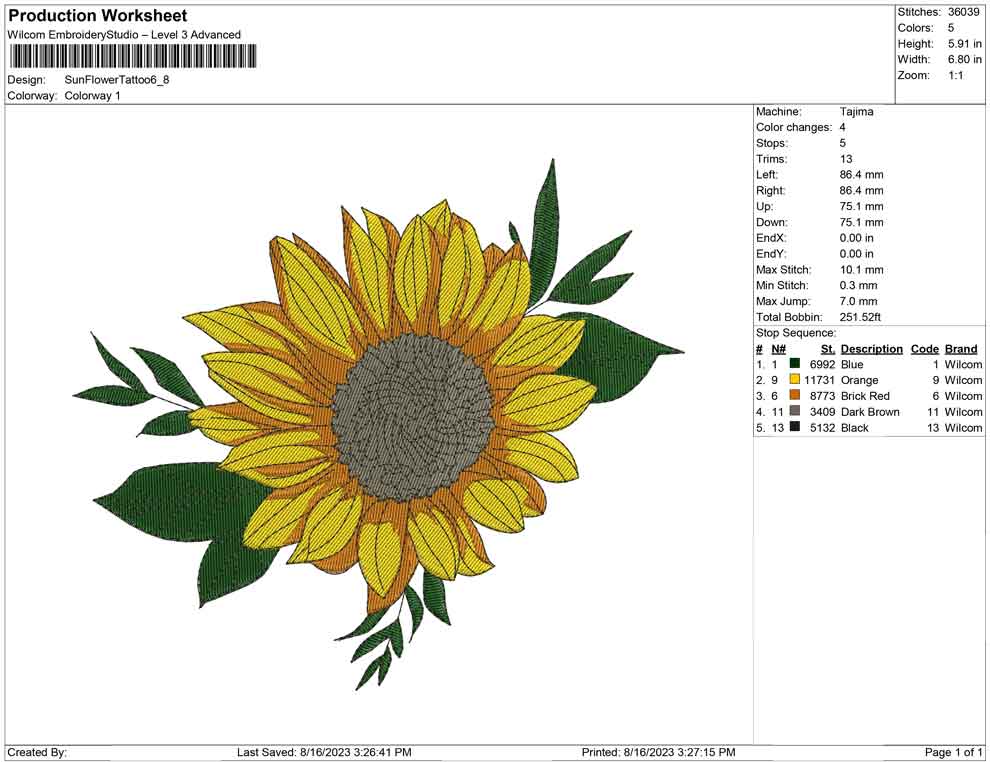Click the Brick Red color chip
990x762 pixels.
click(794, 396)
